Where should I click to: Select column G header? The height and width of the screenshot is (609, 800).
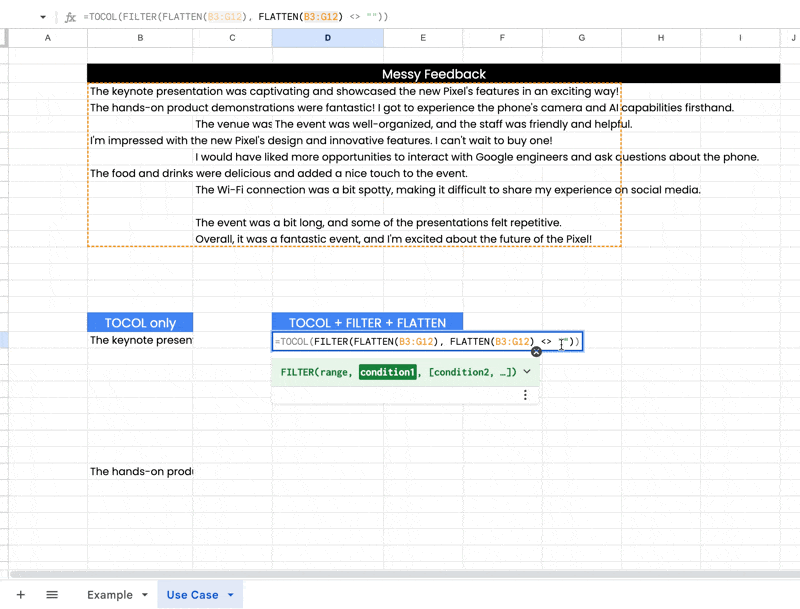click(x=582, y=38)
